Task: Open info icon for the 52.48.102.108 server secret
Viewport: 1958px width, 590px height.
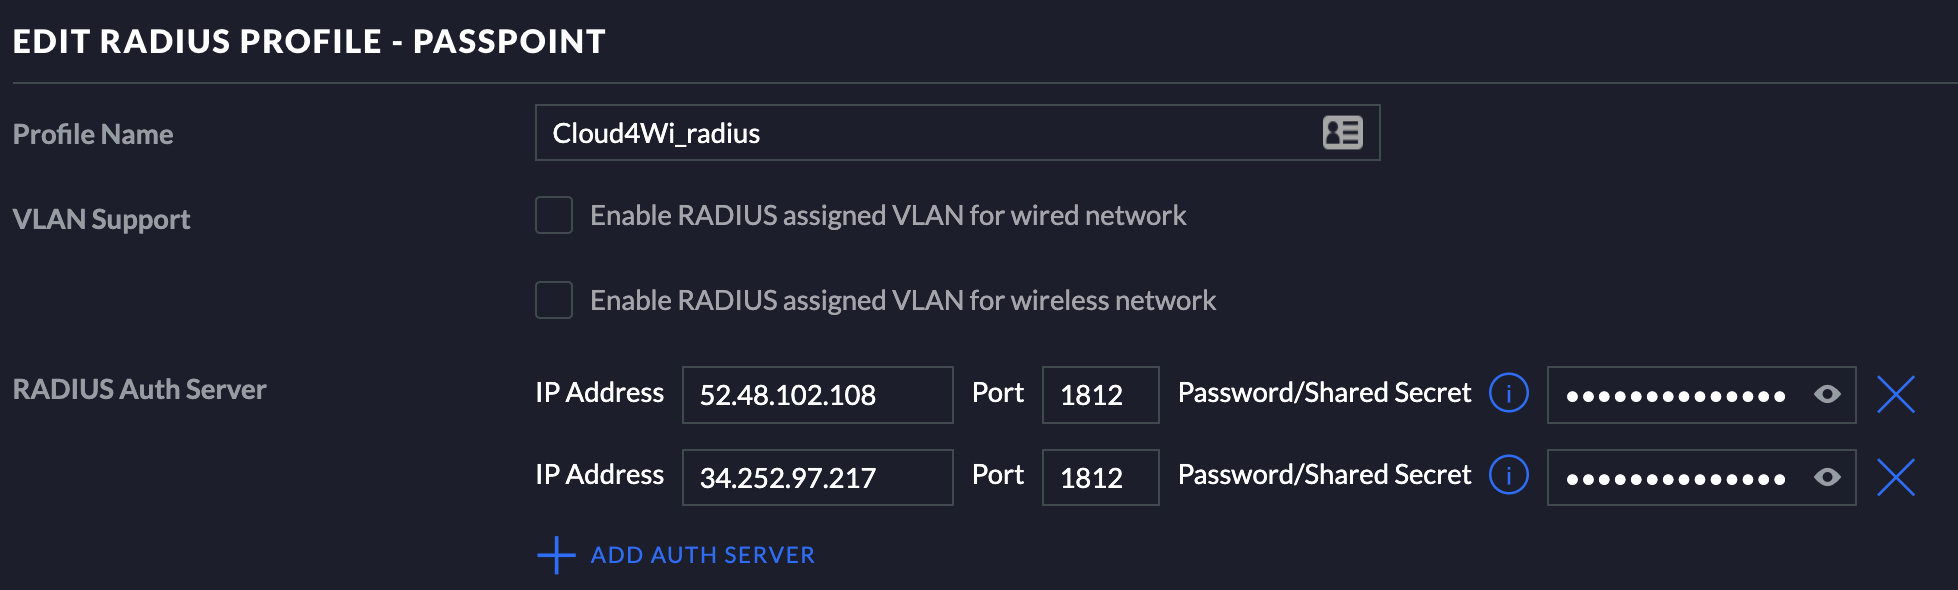Action: point(1509,393)
